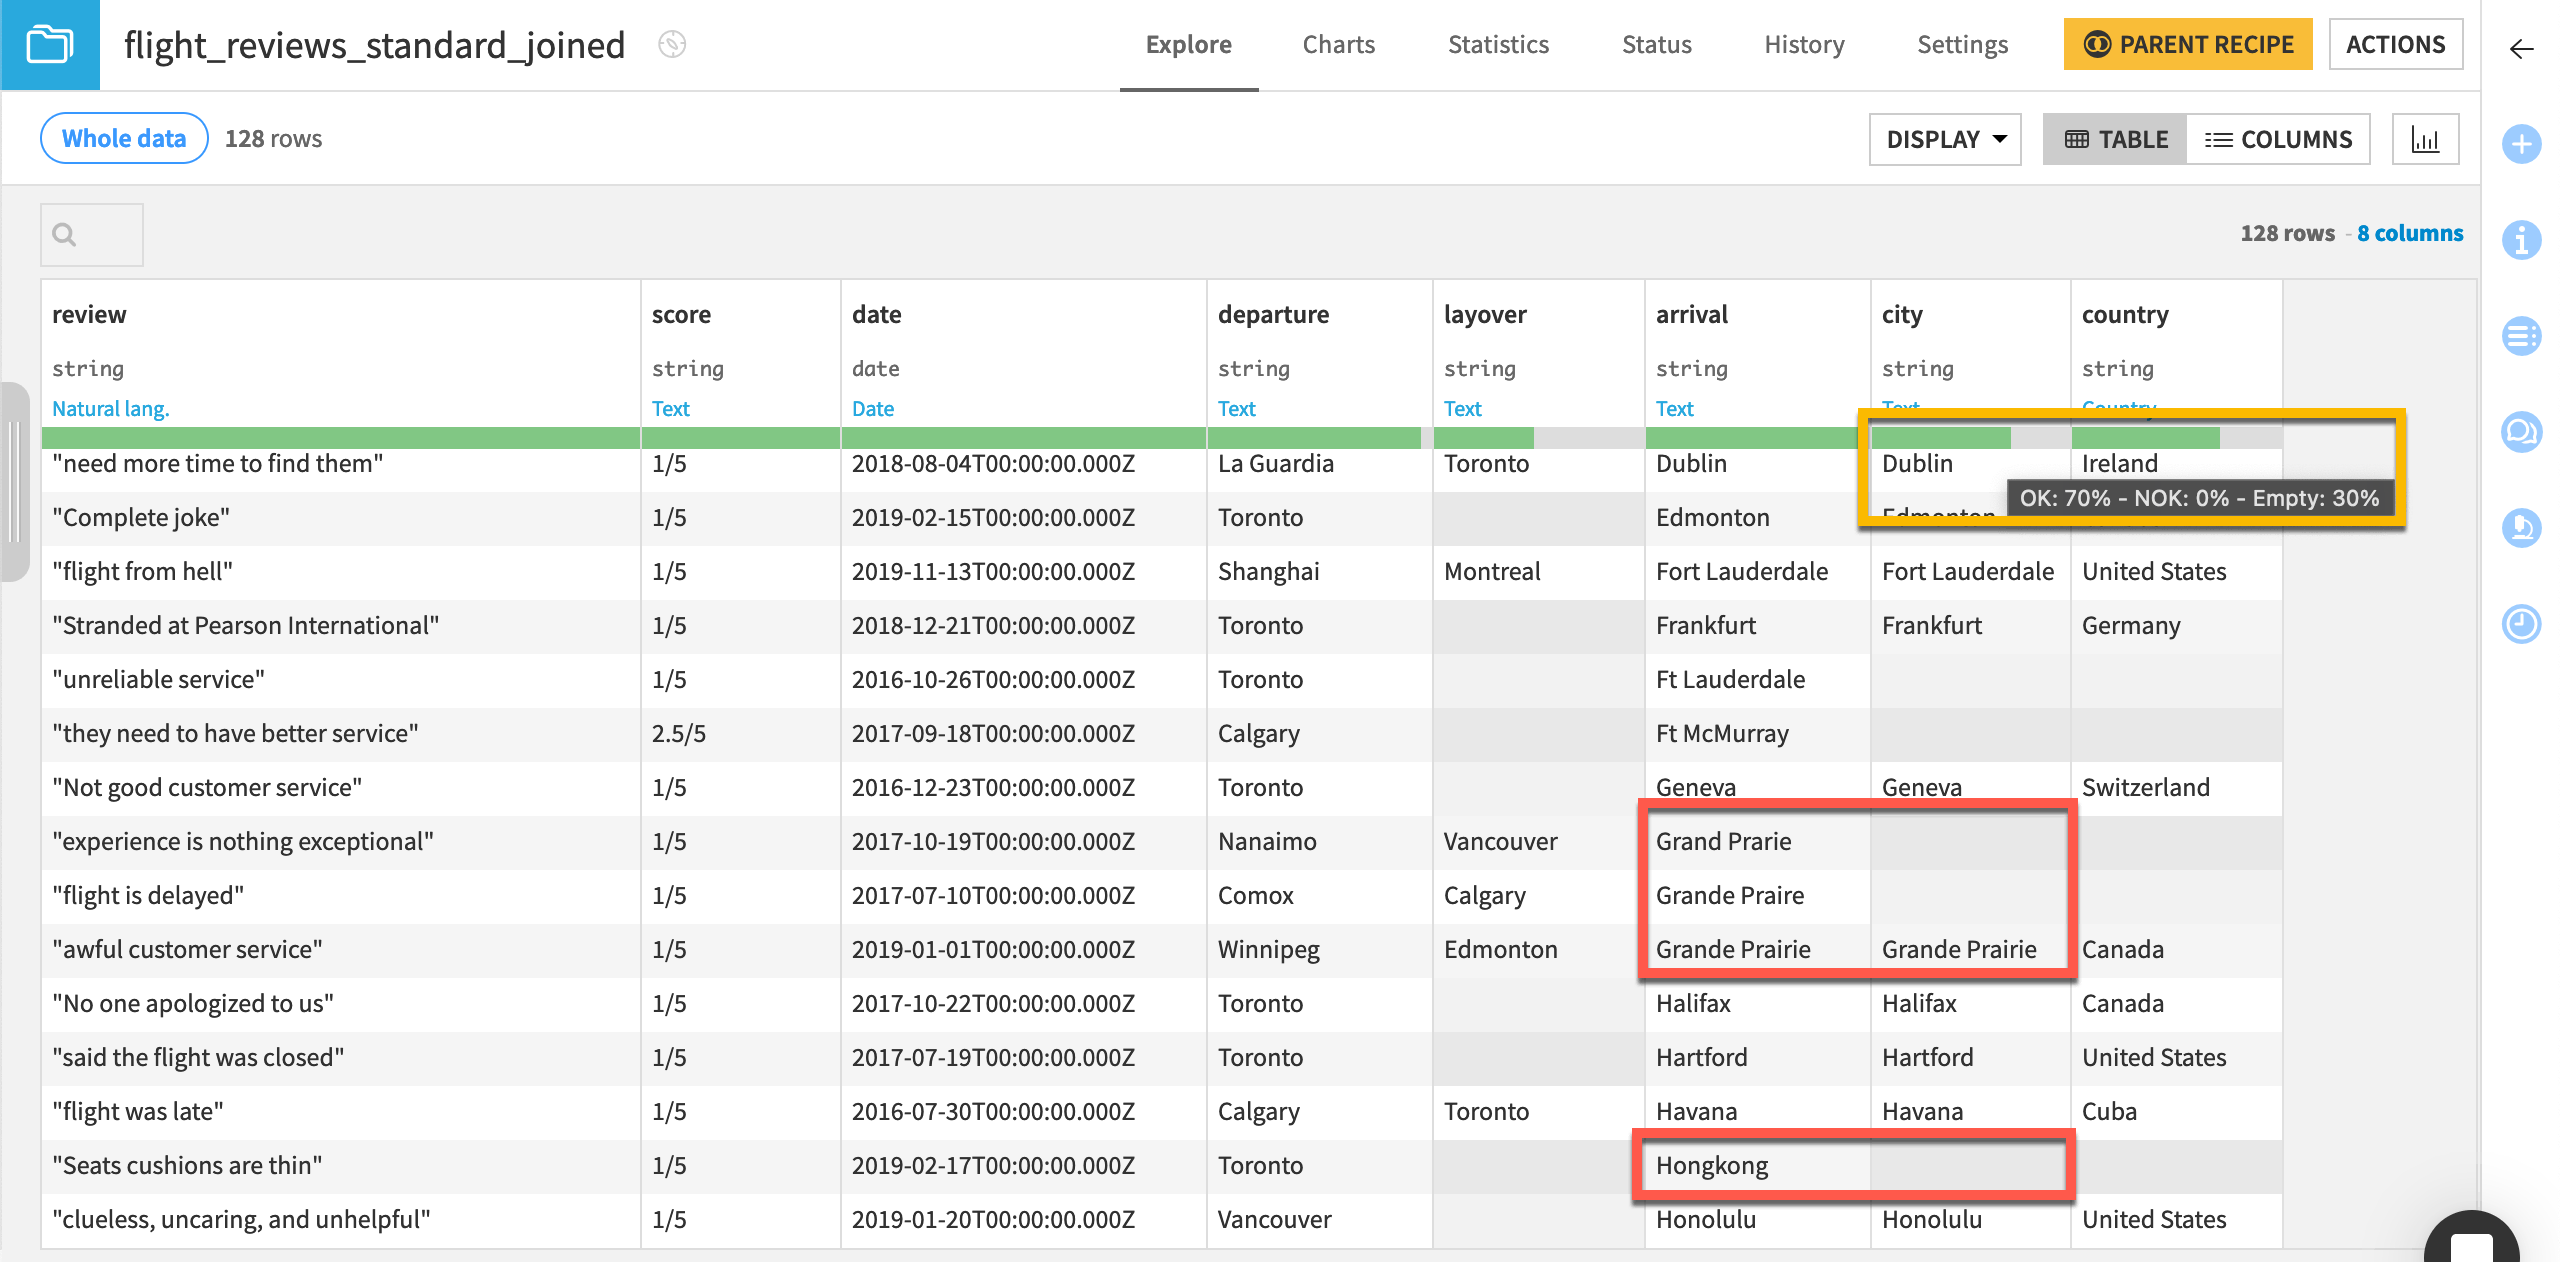This screenshot has height=1262, width=2560.
Task: Open the Settings tab
Action: (x=1962, y=45)
